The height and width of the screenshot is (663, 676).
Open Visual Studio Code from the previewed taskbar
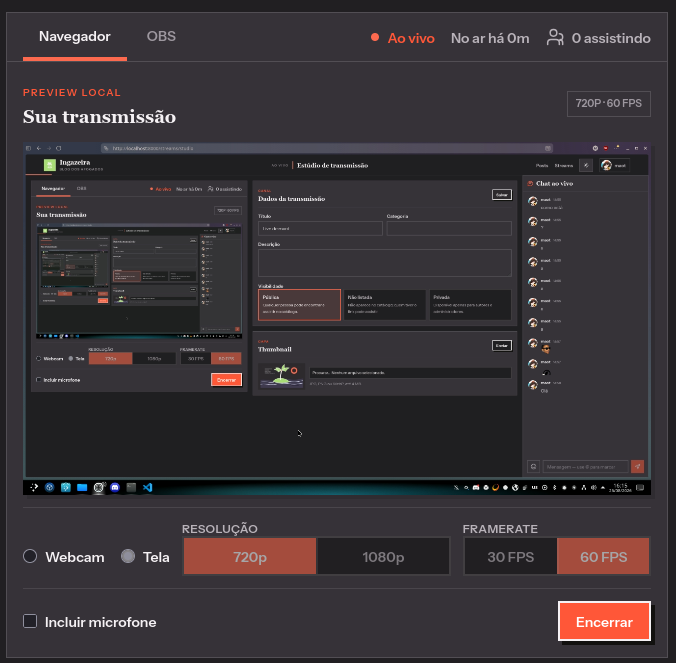click(147, 487)
